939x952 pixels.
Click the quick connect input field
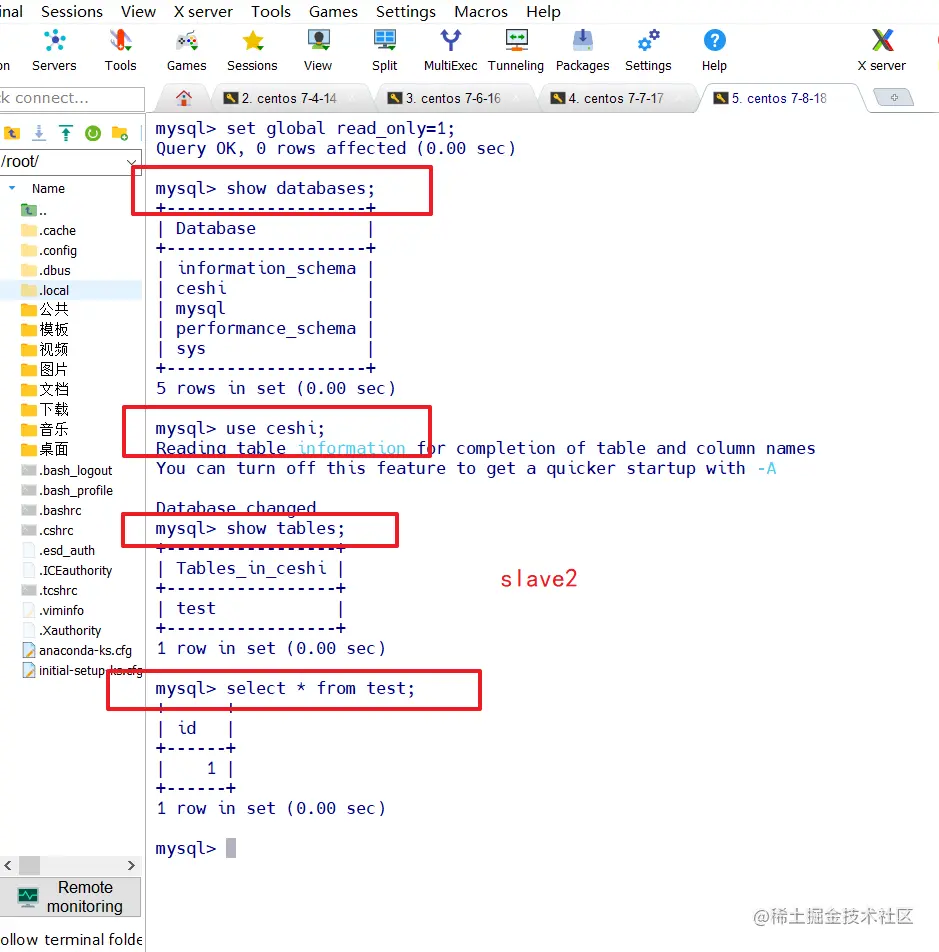70,98
